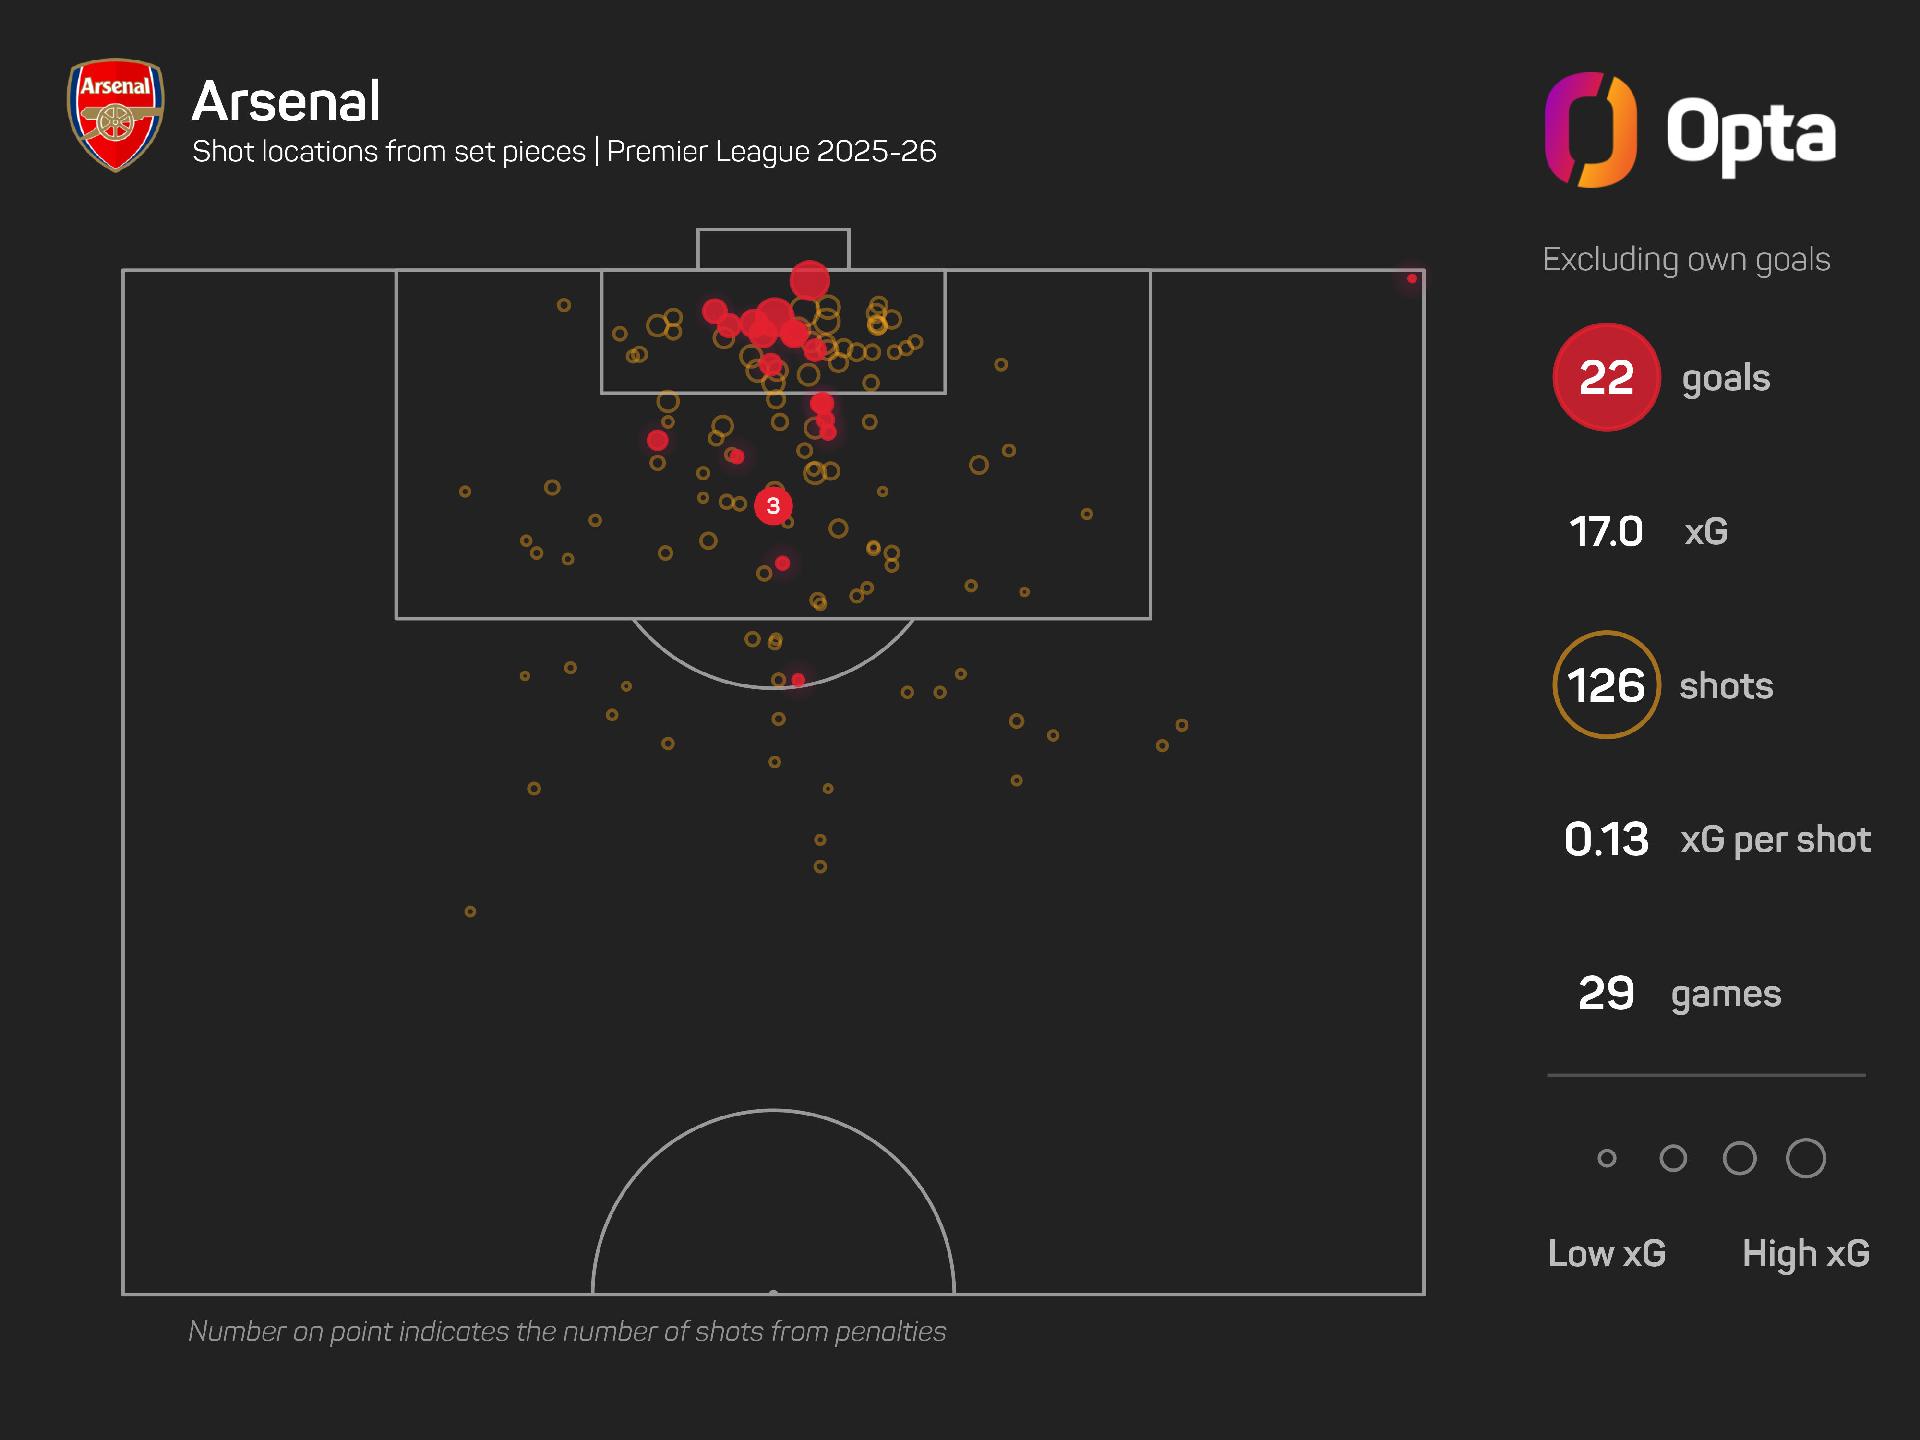Click the Arsenal club crest

pos(115,115)
